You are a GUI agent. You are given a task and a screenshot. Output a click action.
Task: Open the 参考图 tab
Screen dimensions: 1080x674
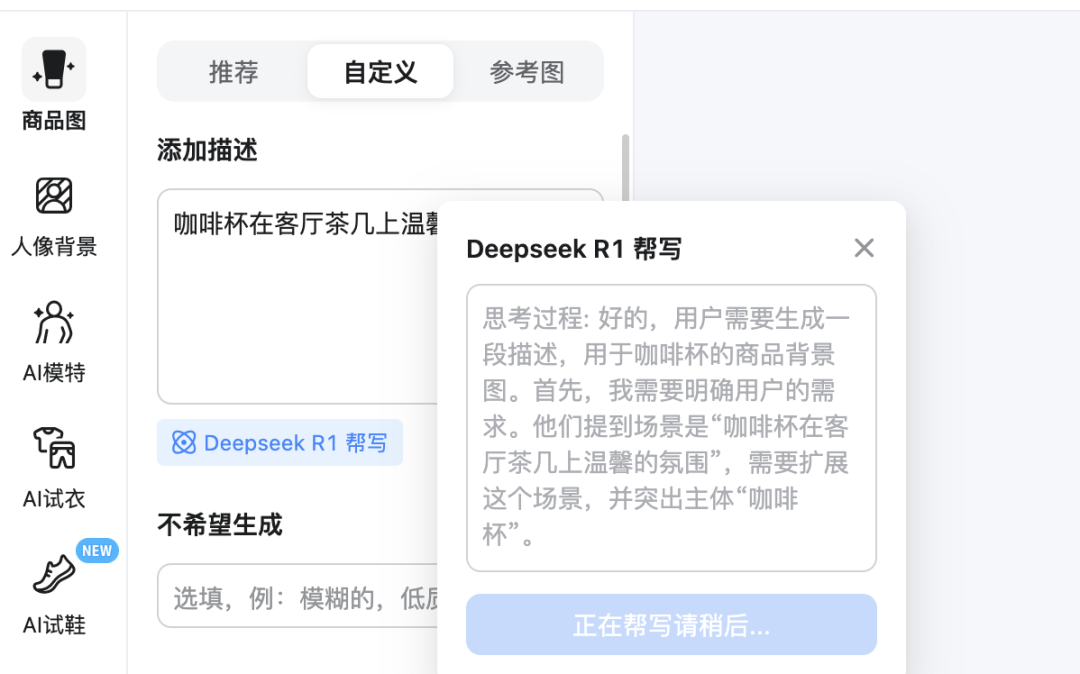click(527, 72)
